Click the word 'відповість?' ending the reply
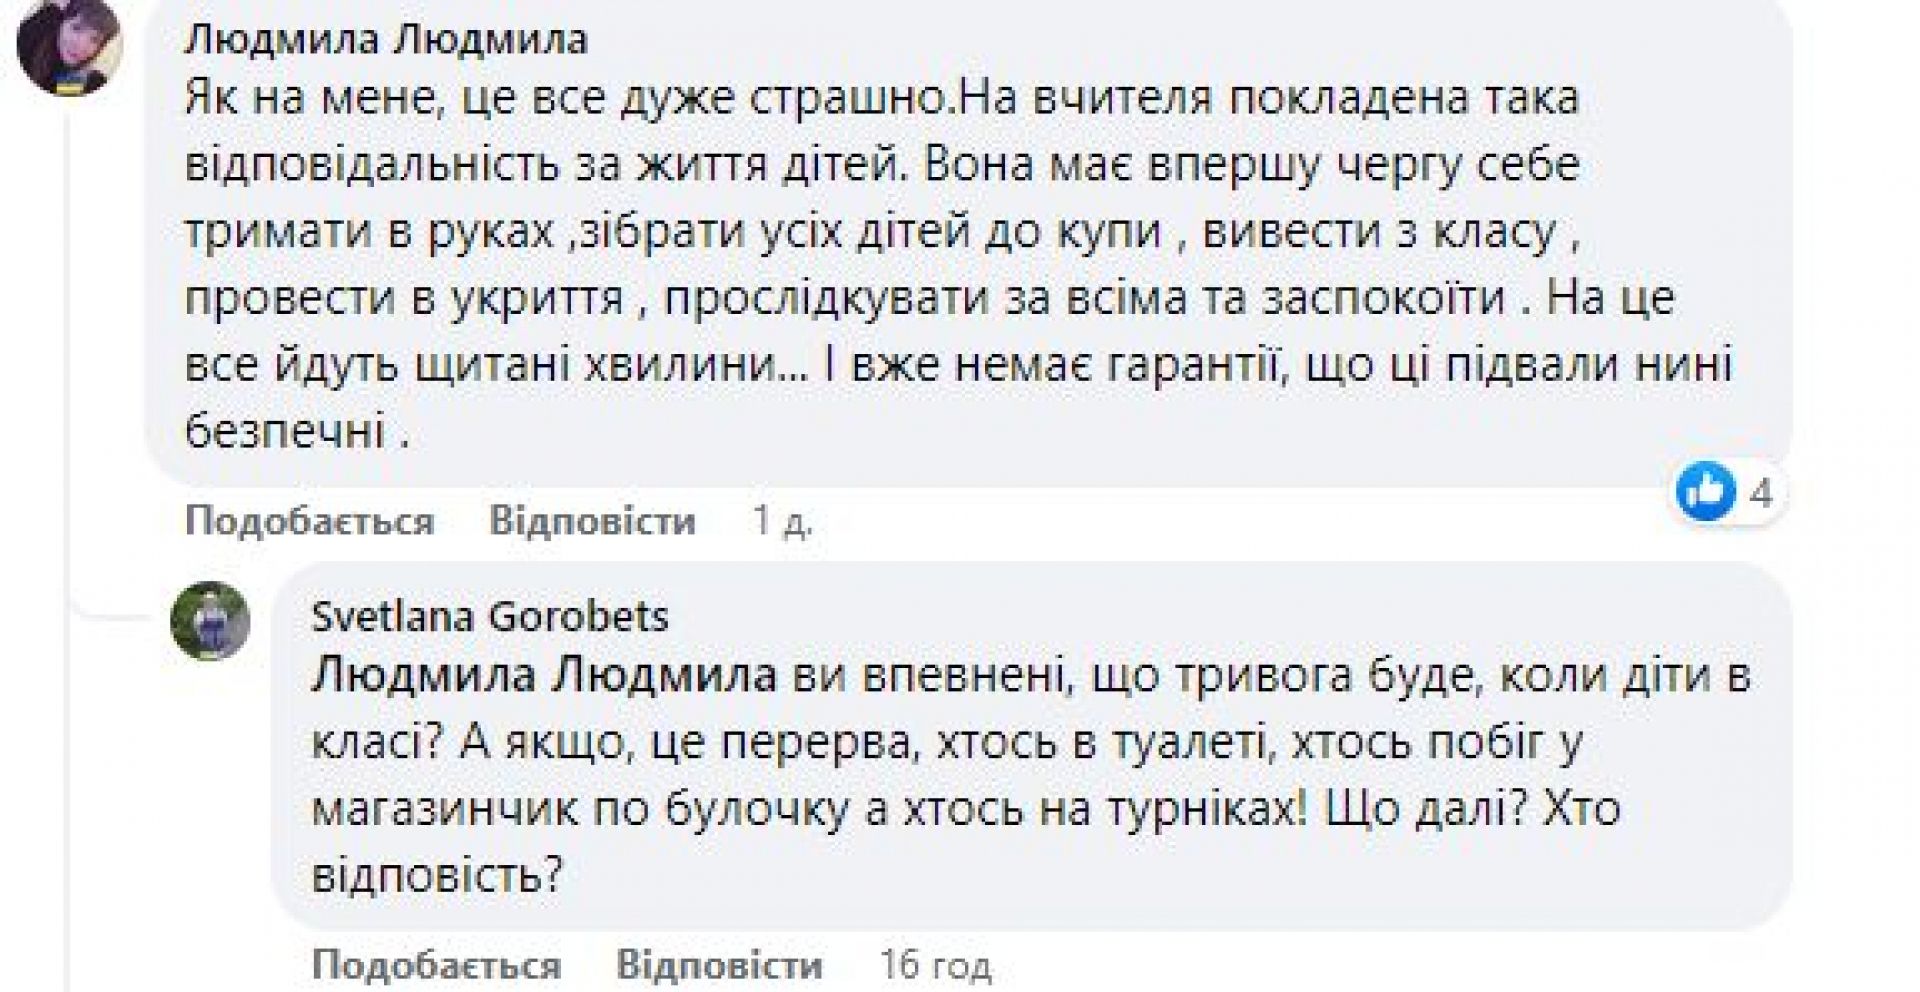 pos(438,876)
